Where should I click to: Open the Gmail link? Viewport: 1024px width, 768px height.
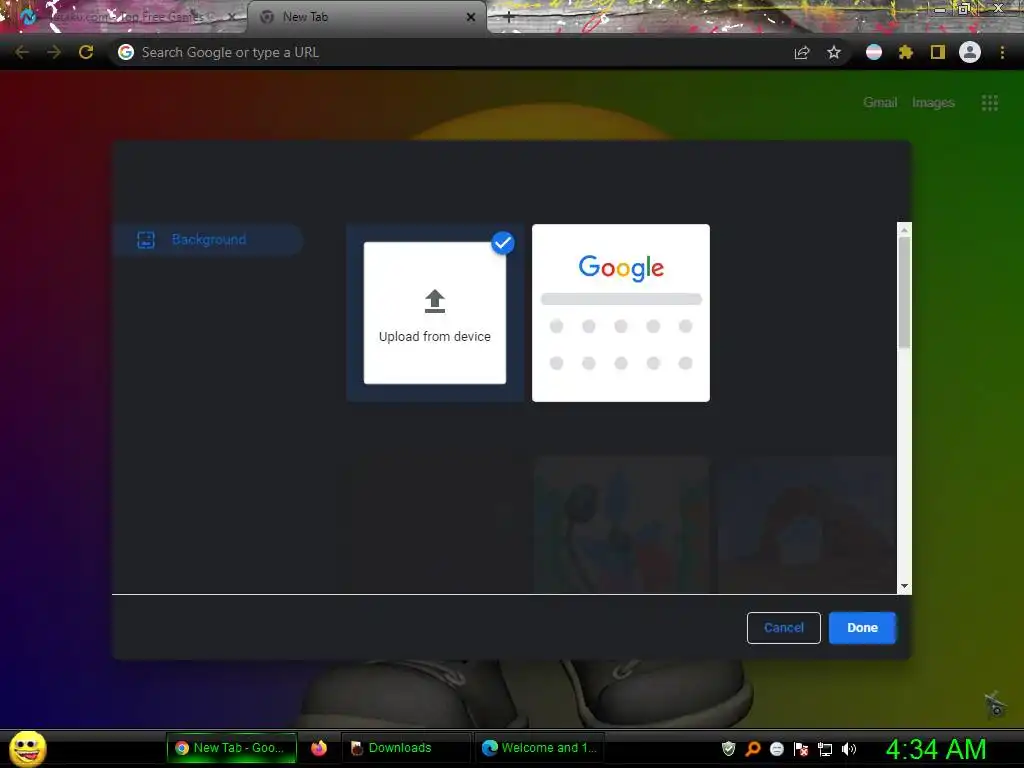(880, 103)
